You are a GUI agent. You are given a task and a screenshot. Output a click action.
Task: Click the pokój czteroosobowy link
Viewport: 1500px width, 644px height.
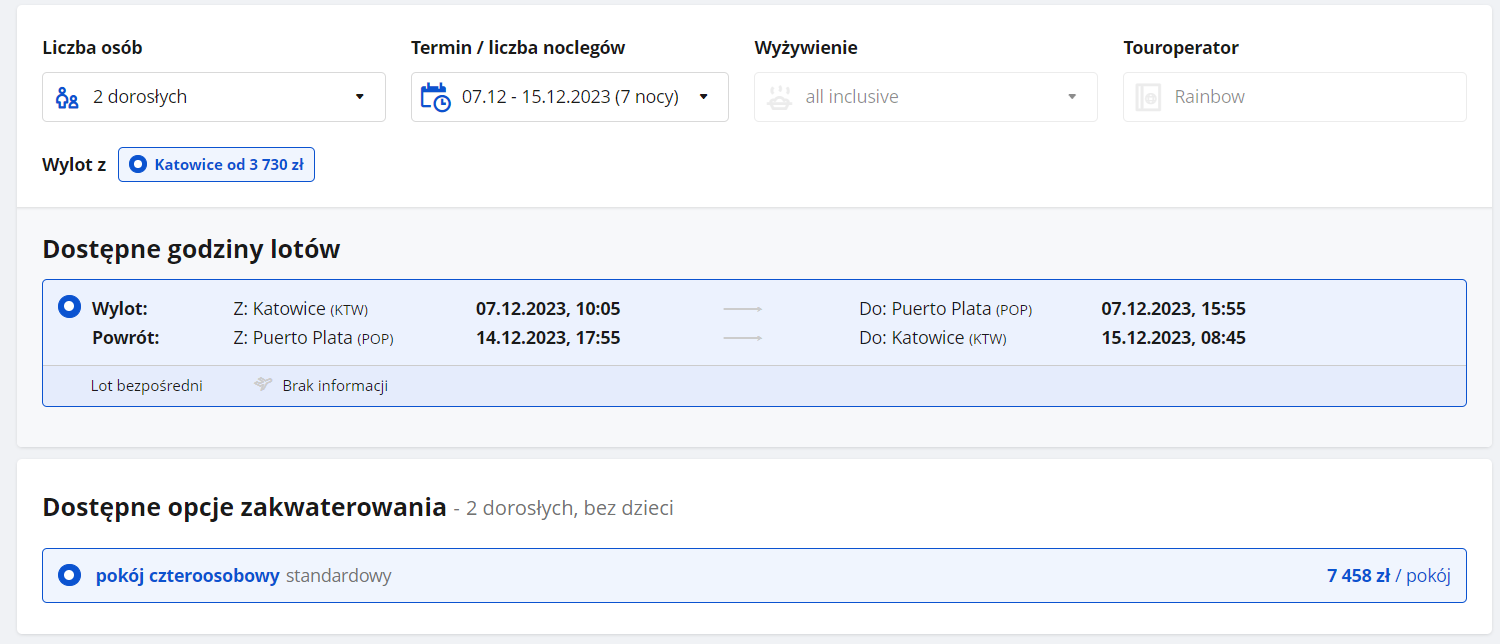187,576
